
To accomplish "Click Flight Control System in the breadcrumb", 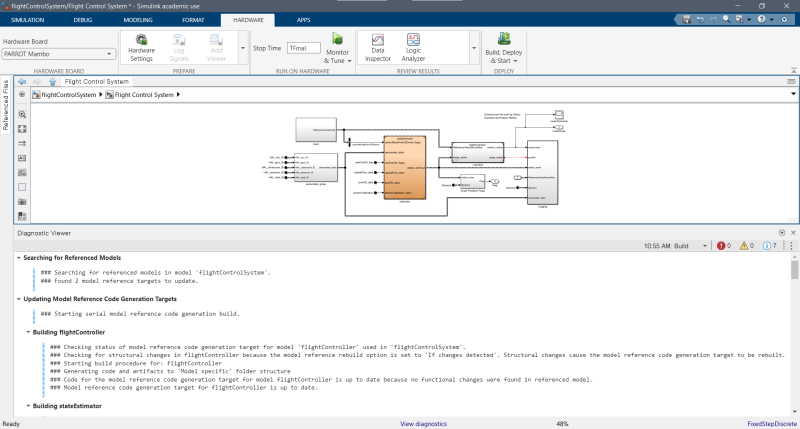I will (144, 95).
